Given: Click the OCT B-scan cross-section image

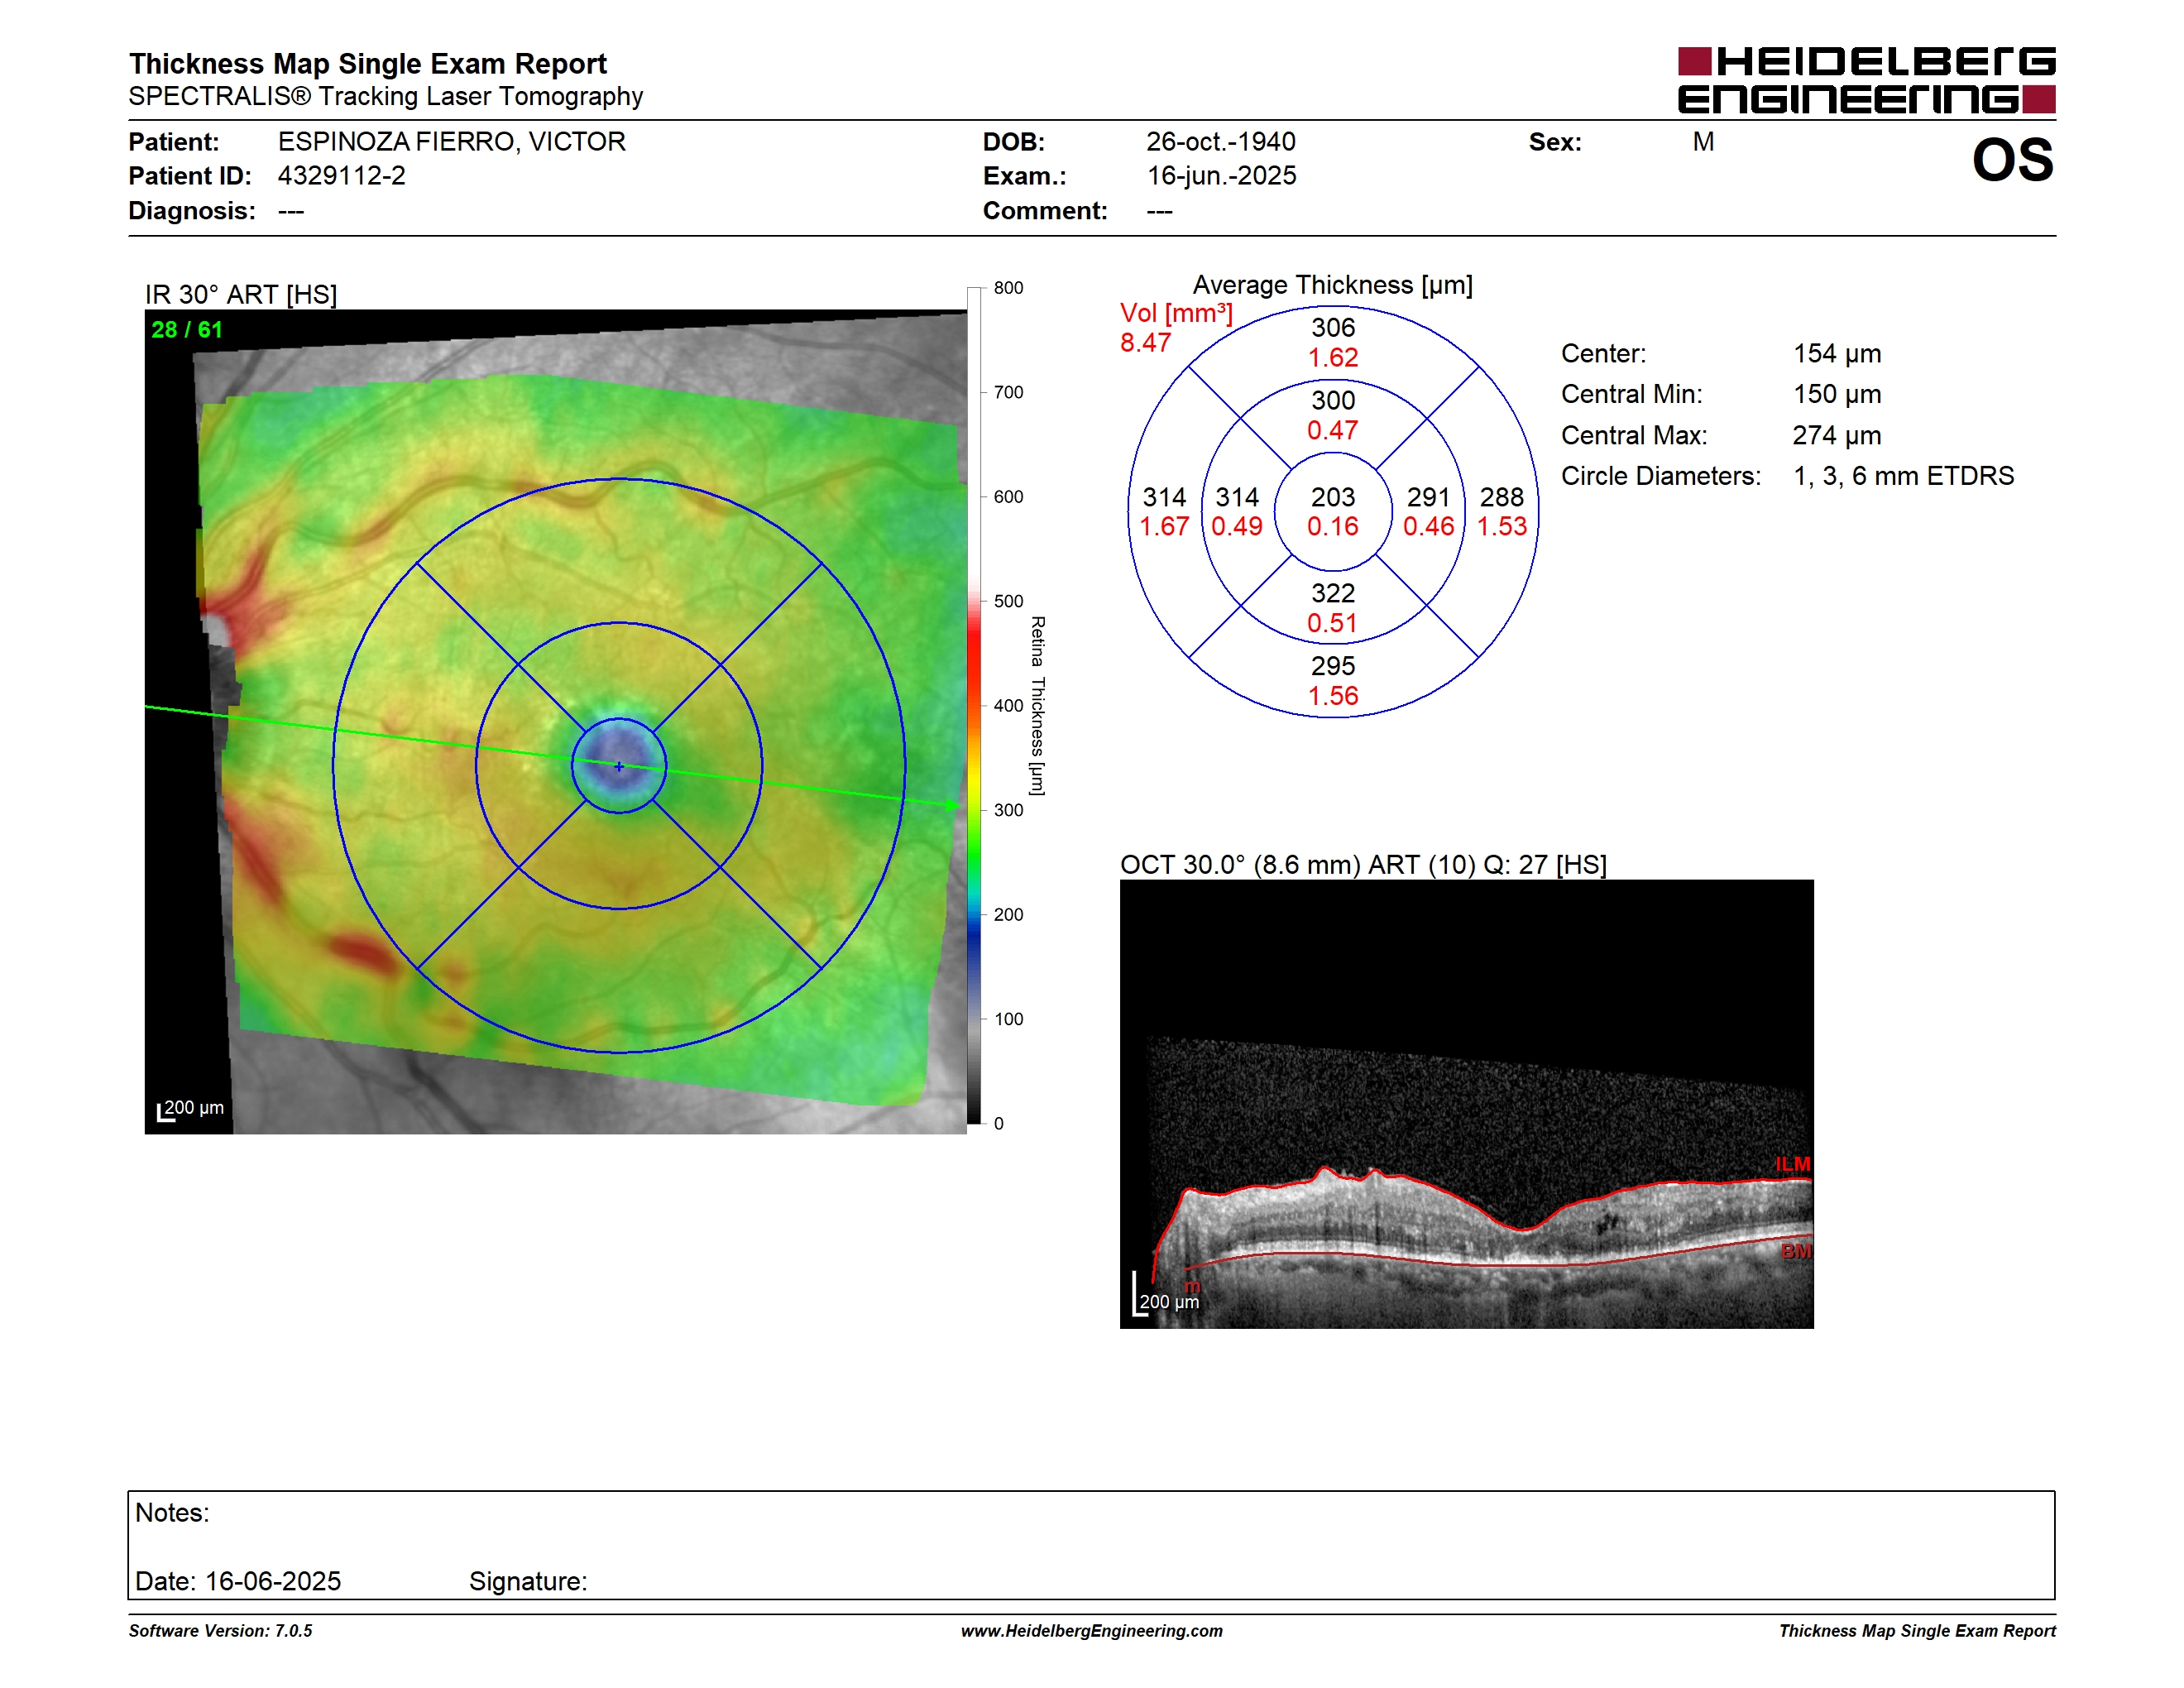Looking at the screenshot, I should (1466, 1104).
